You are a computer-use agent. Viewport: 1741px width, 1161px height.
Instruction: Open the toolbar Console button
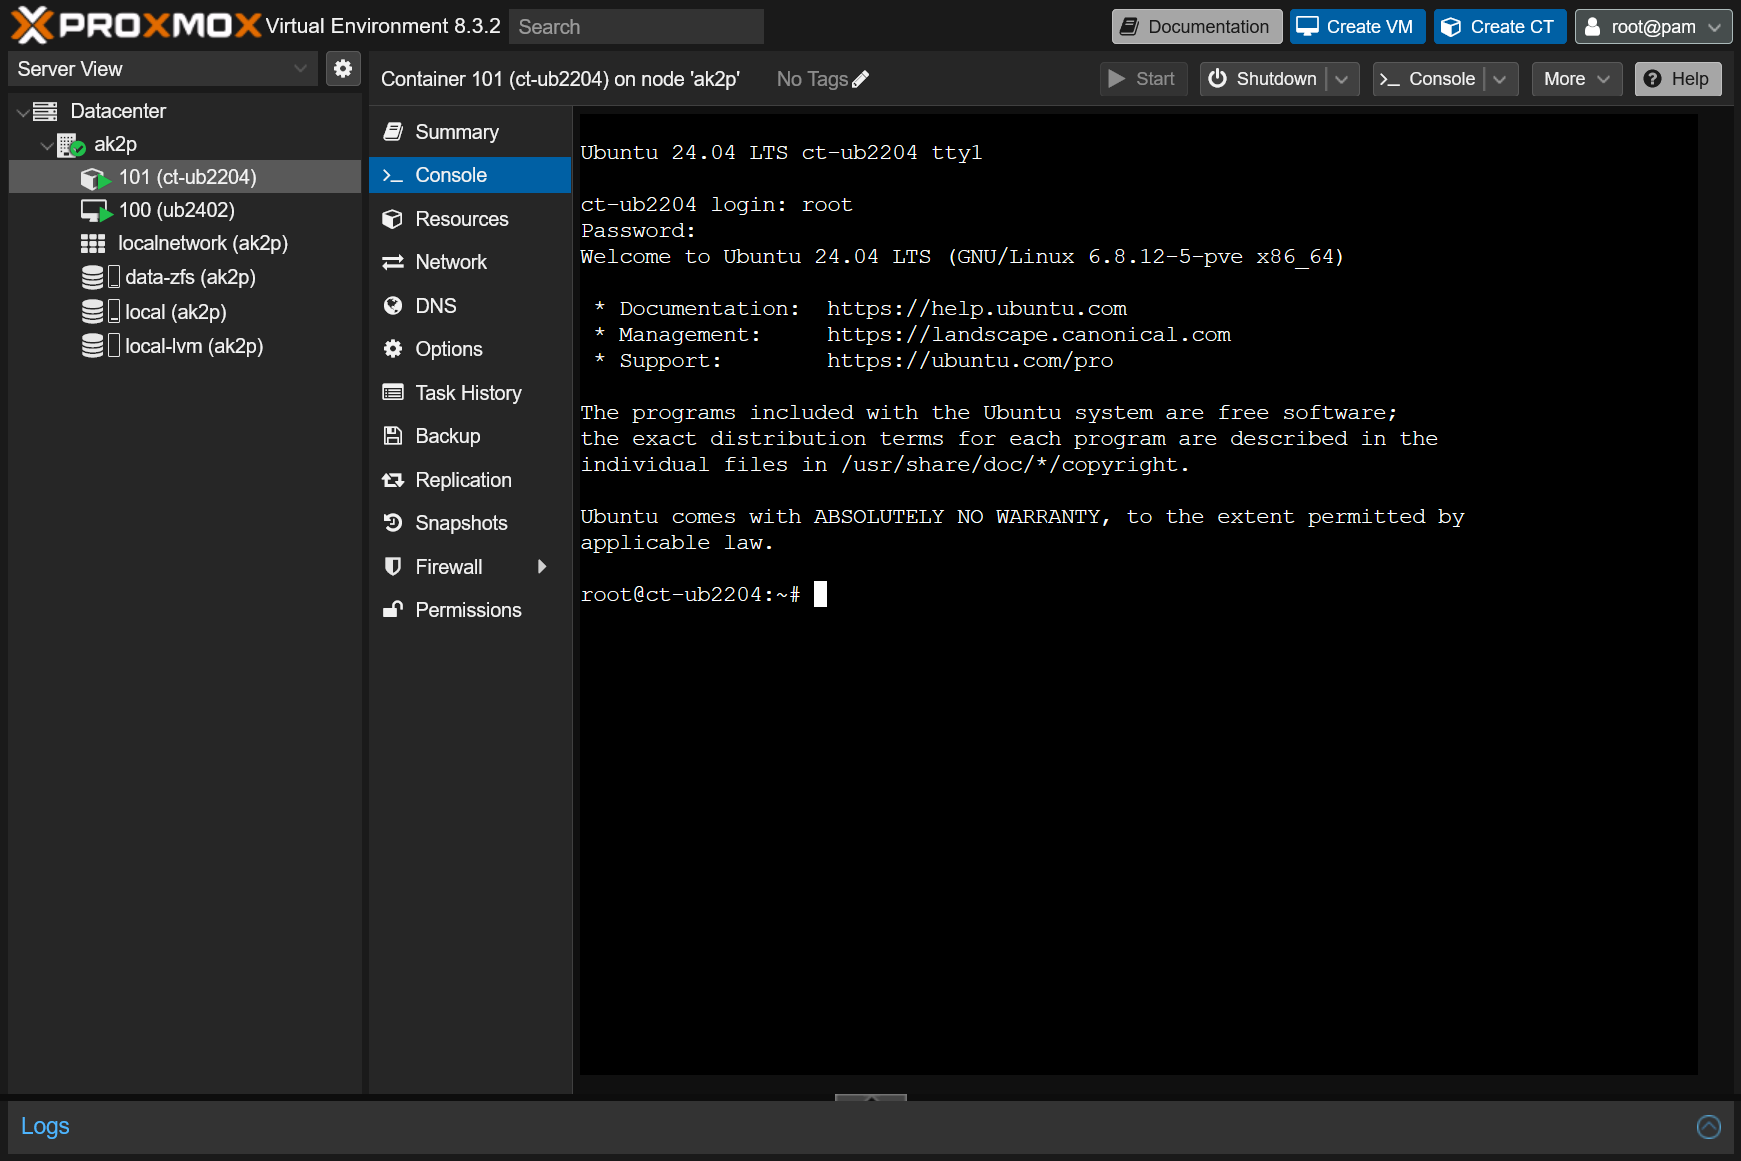pyautogui.click(x=1428, y=79)
